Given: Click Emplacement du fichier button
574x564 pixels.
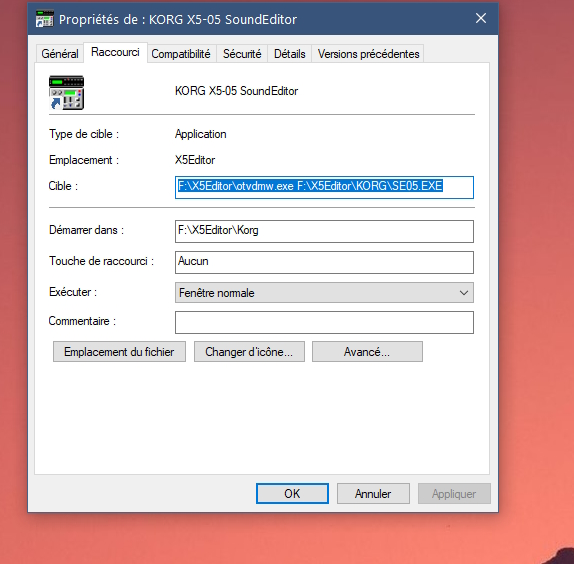Looking at the screenshot, I should (x=119, y=352).
